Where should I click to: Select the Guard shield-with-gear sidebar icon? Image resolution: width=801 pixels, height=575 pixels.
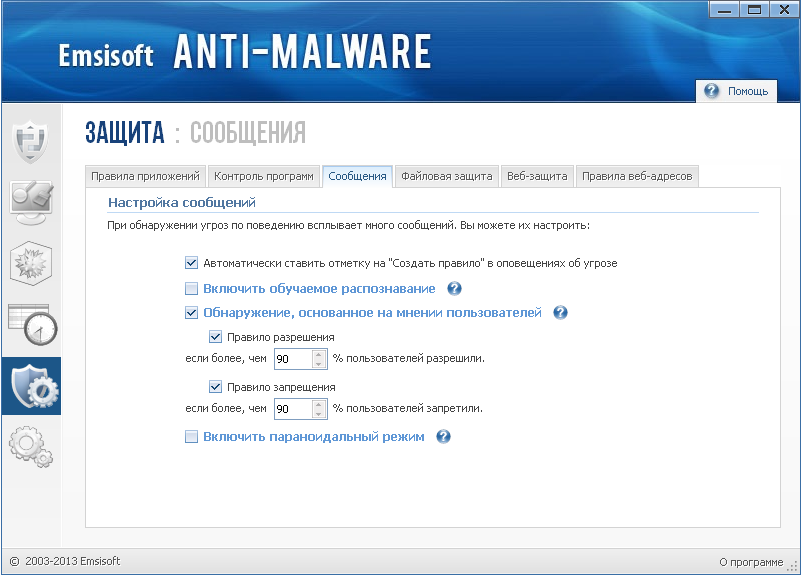point(32,386)
